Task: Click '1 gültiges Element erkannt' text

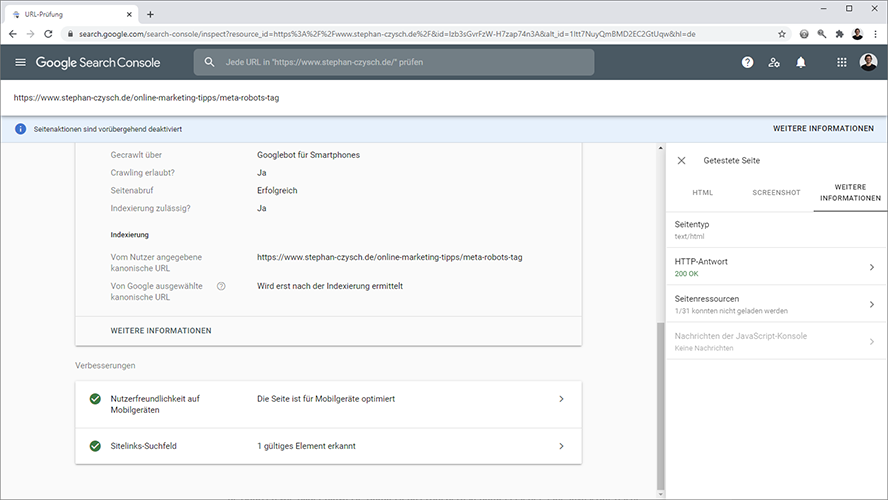Action: 306,446
